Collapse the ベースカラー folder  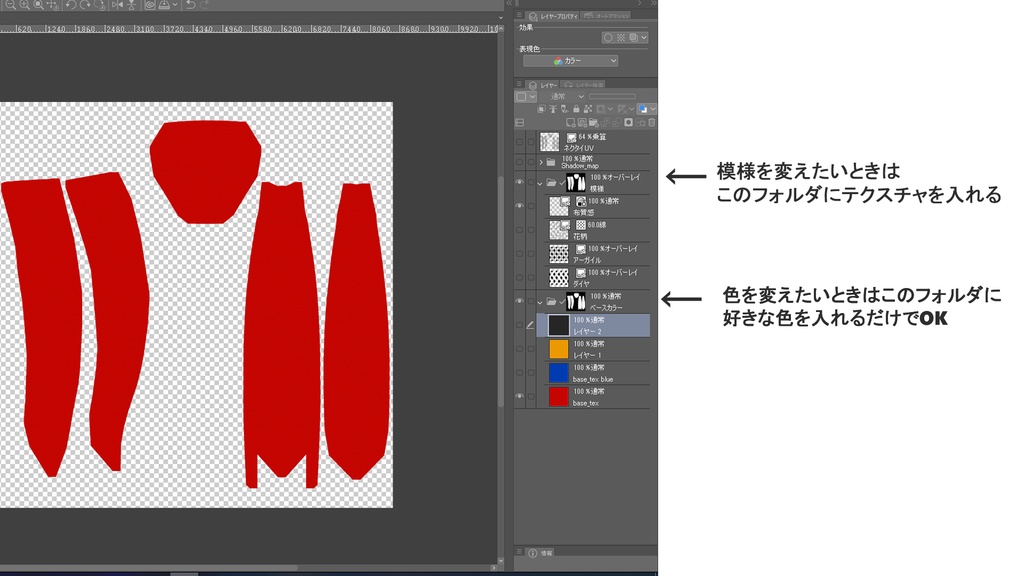tap(540, 303)
